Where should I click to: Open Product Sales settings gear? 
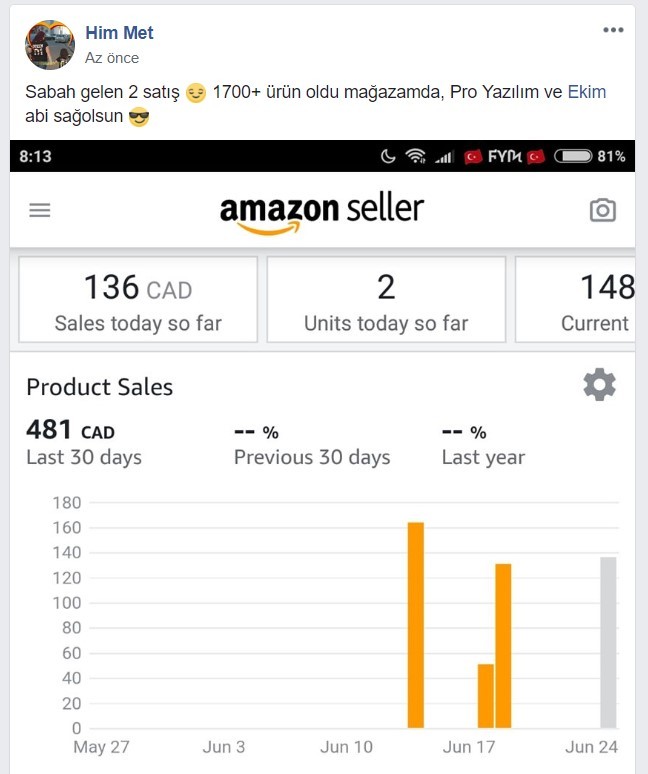click(x=599, y=384)
